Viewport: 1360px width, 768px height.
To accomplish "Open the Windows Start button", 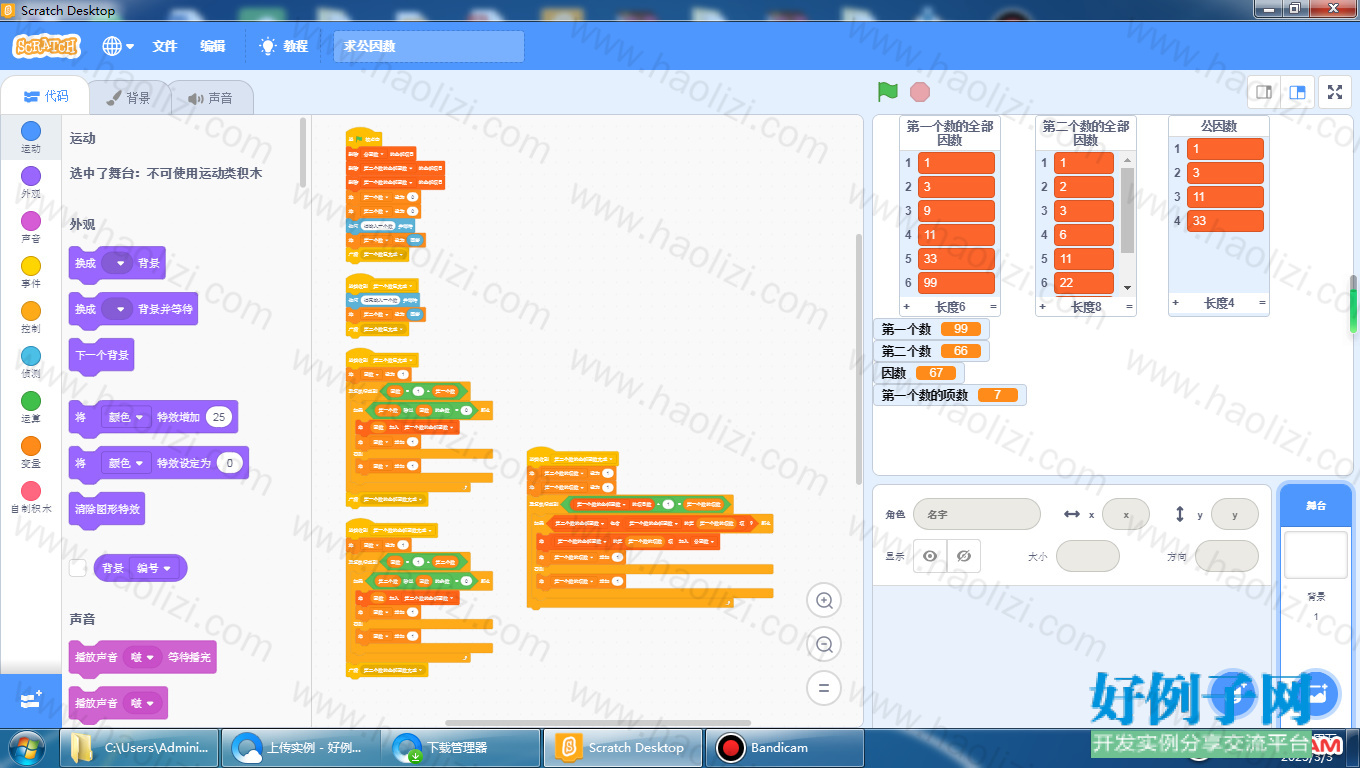I will pos(26,747).
